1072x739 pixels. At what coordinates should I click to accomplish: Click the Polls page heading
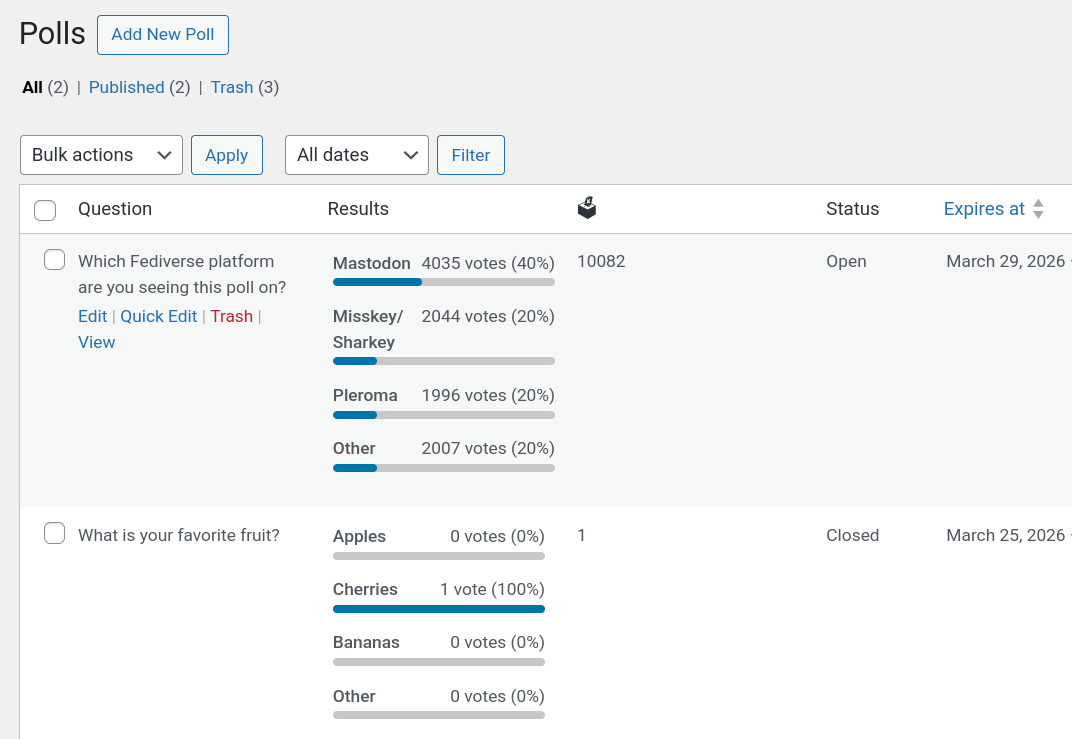point(53,33)
